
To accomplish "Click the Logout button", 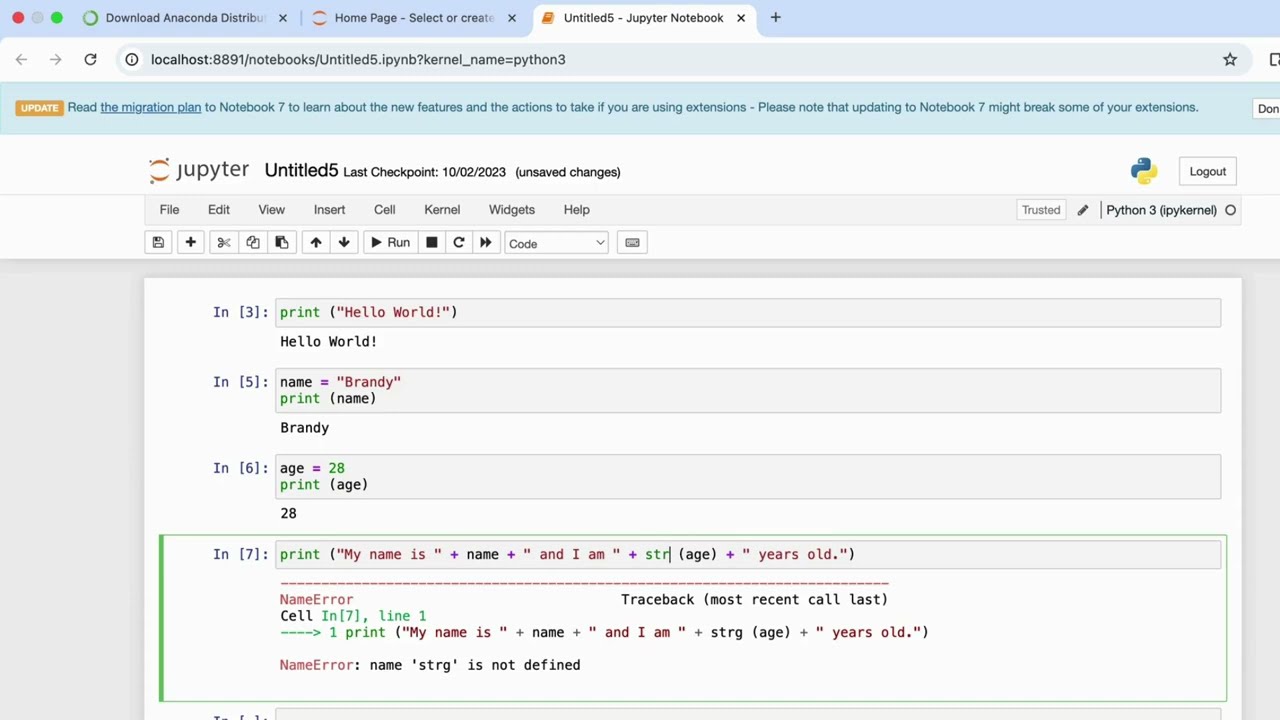I will pos(1208,171).
